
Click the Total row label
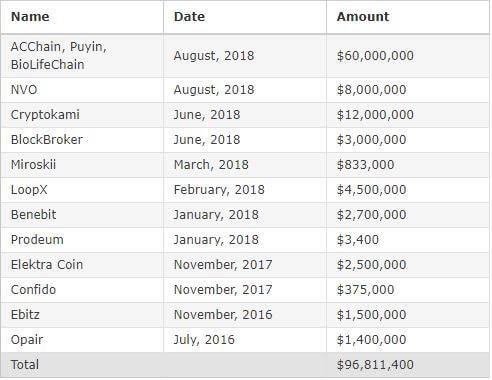[x=25, y=365]
